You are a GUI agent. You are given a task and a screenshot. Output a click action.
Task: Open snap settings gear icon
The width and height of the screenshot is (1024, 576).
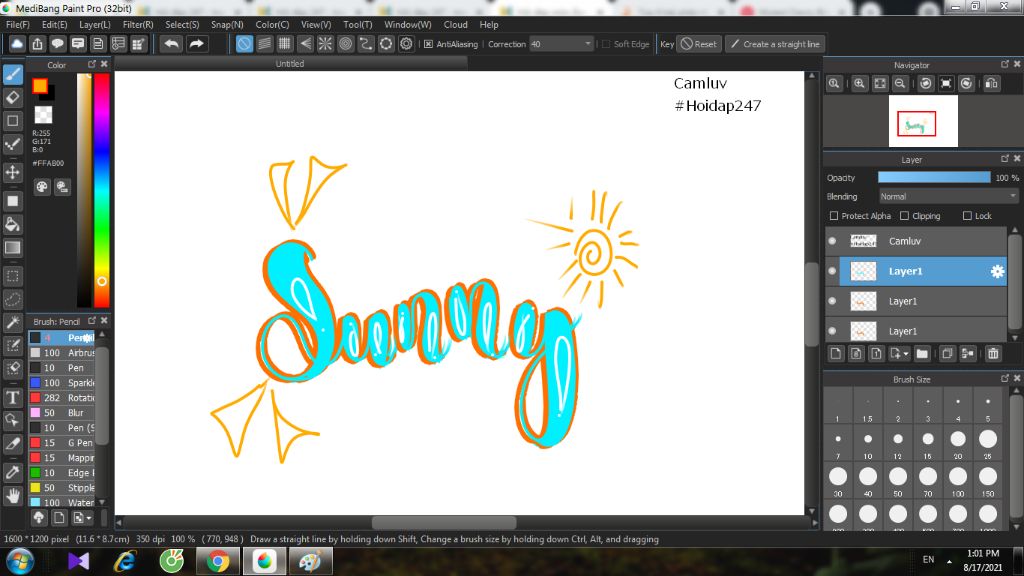click(x=406, y=44)
